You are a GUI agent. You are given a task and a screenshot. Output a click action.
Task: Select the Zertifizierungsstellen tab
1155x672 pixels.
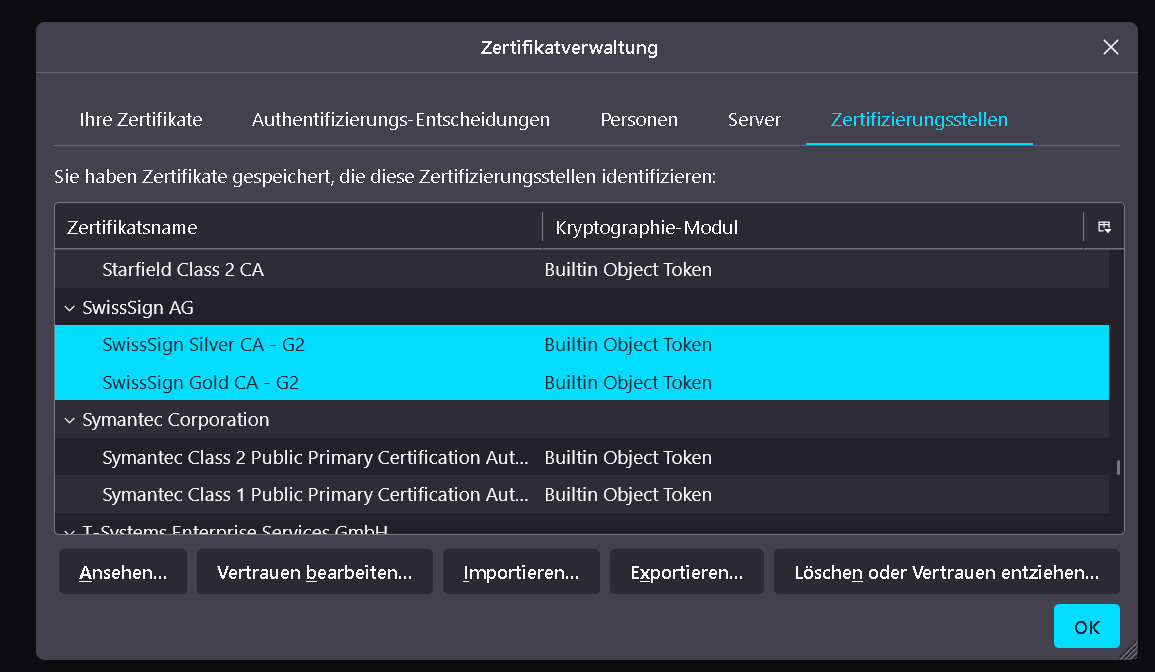919,120
